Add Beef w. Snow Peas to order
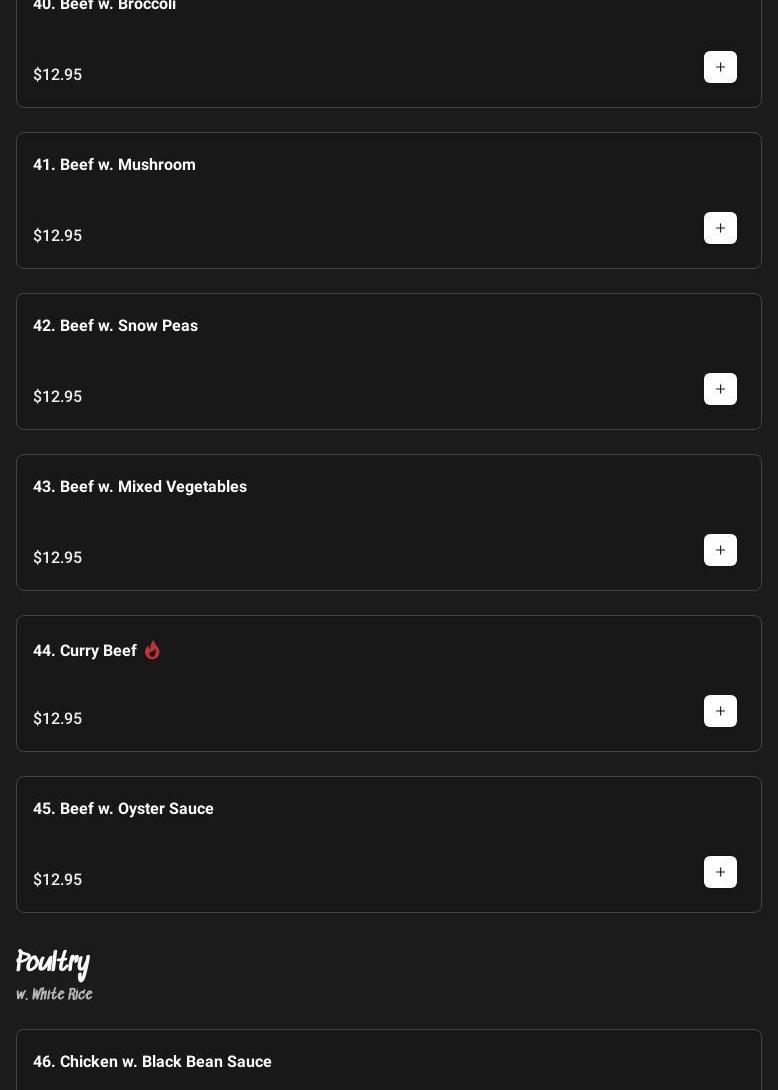The image size is (778, 1090). pos(720,389)
